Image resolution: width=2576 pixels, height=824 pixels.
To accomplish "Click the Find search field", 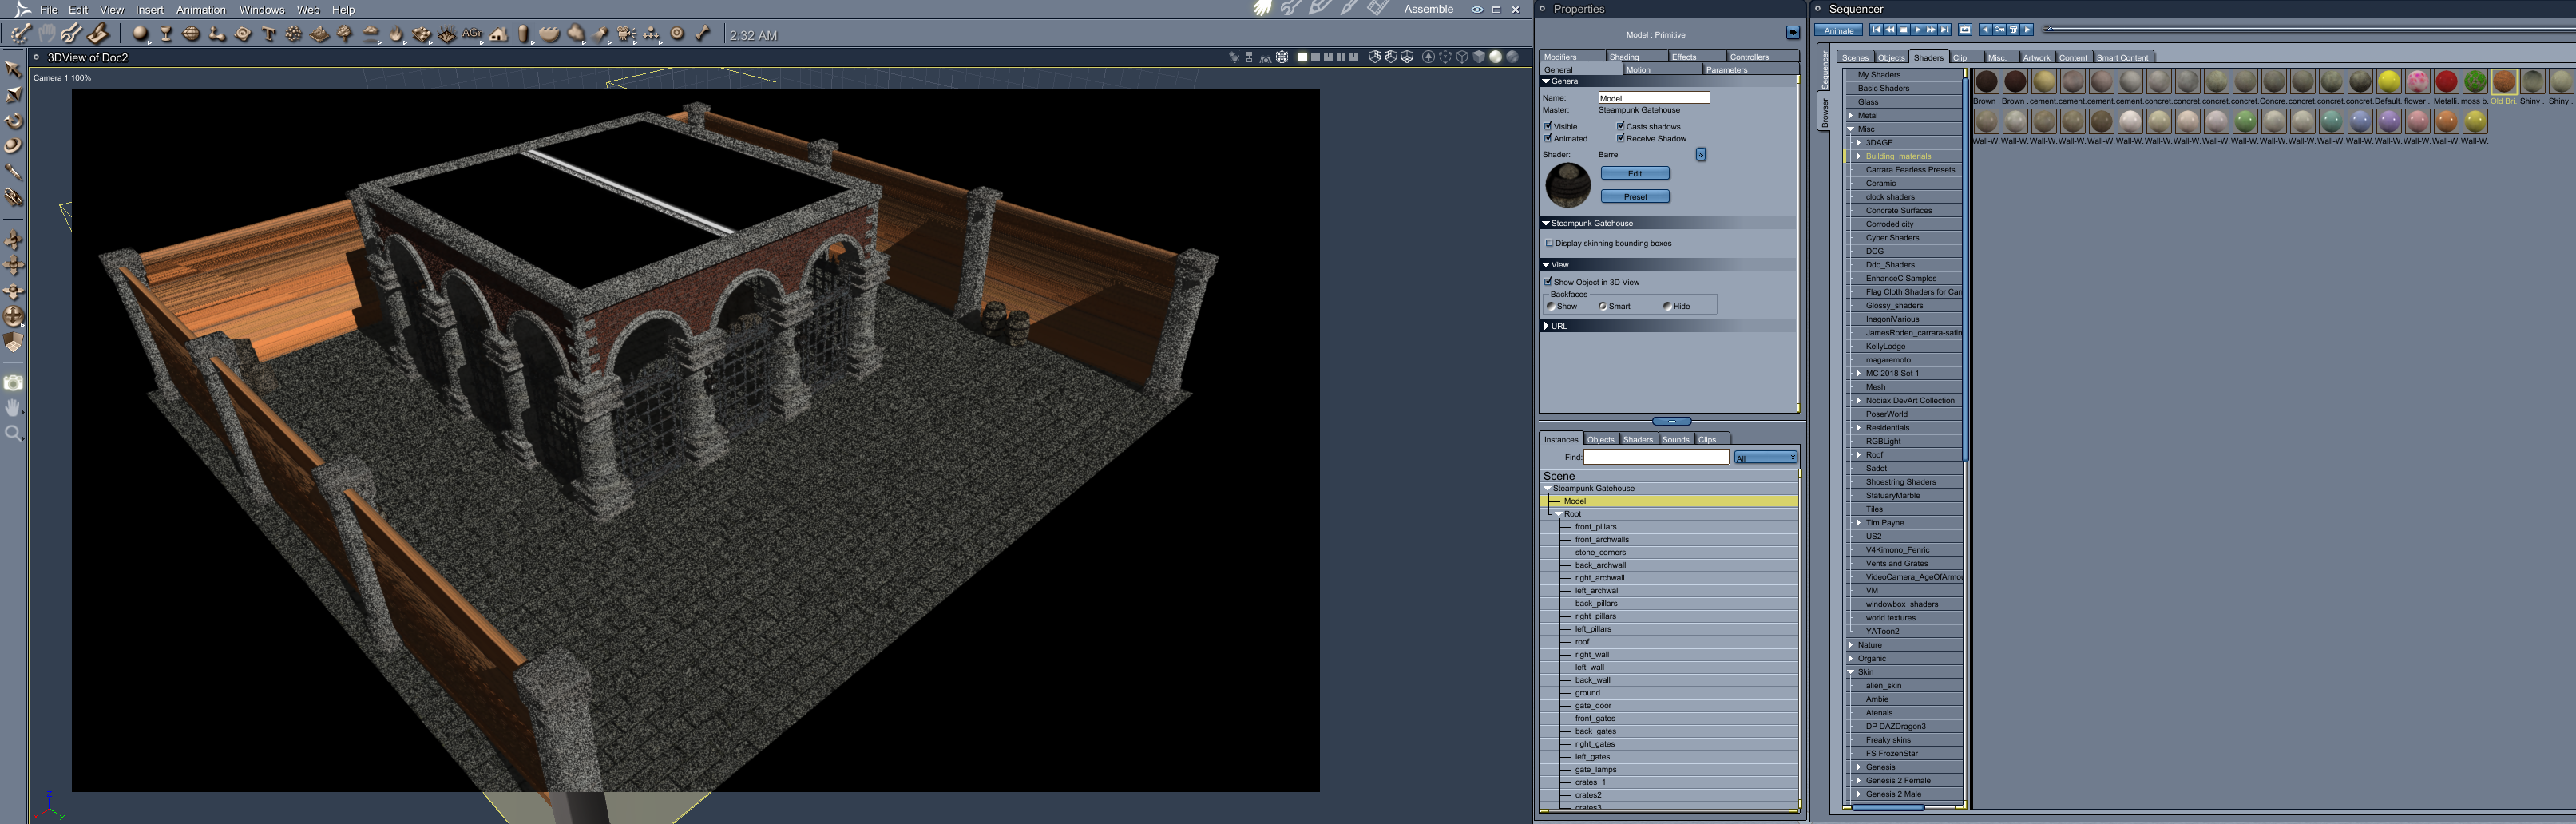I will [x=1656, y=457].
